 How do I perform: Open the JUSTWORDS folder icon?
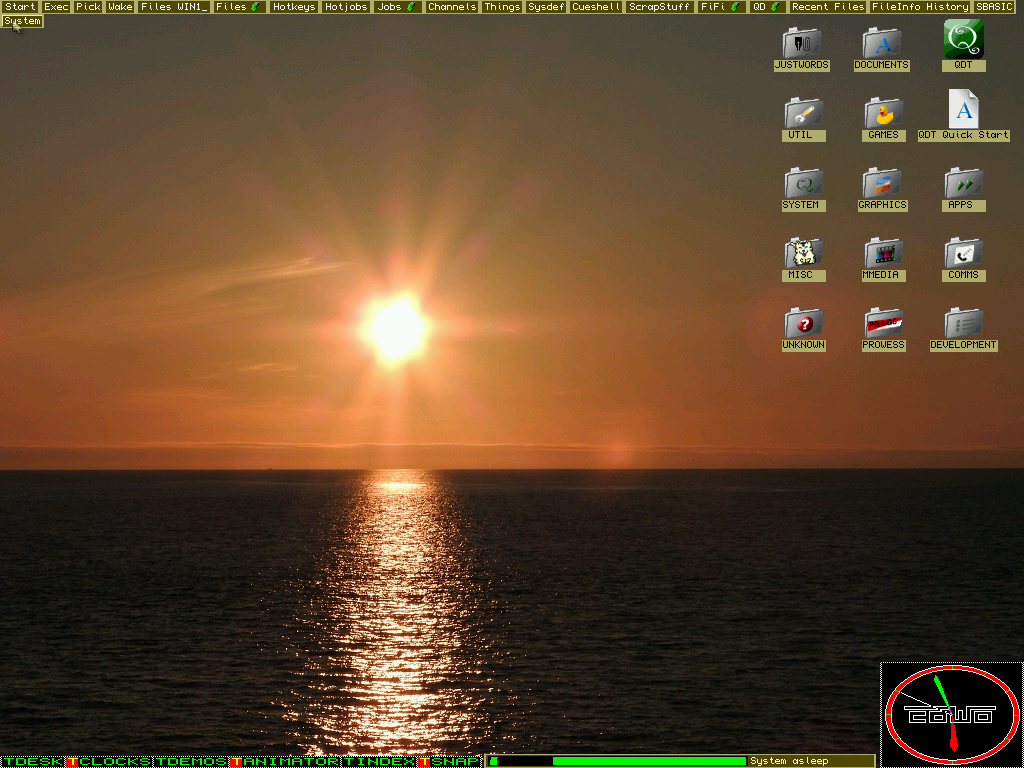[802, 43]
